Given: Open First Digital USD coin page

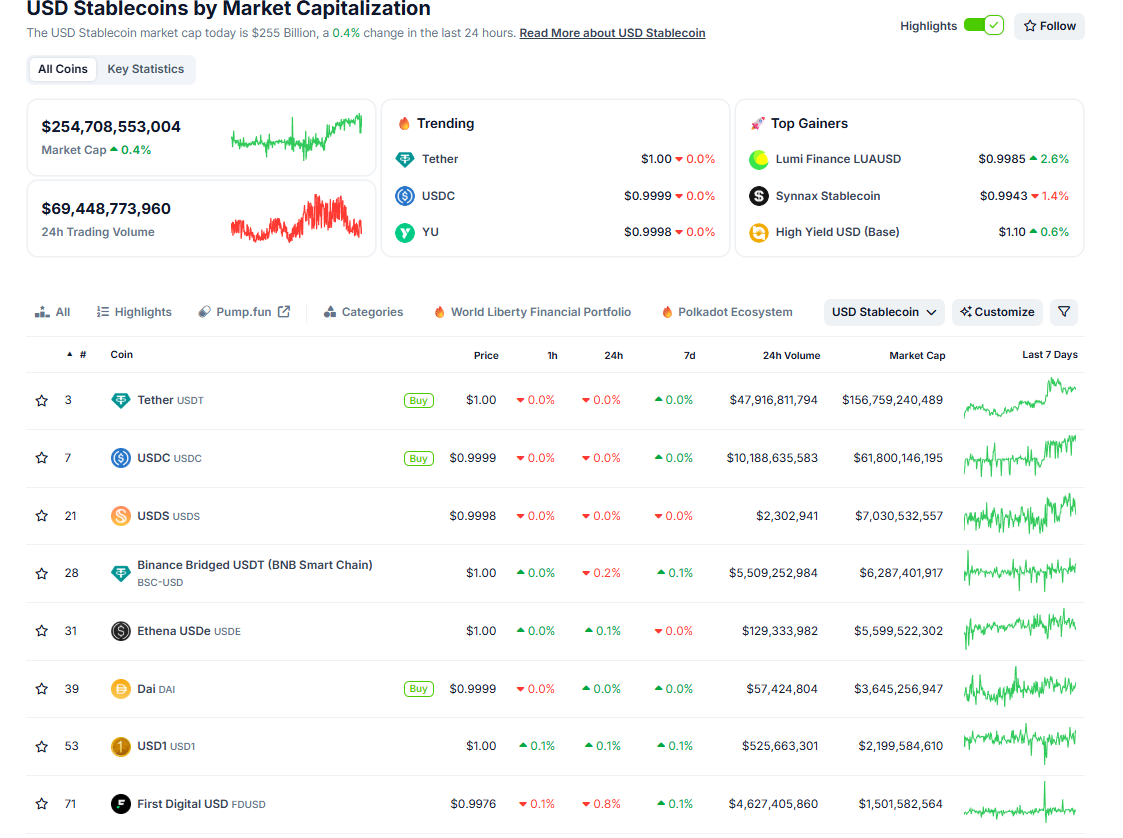Looking at the screenshot, I should pos(201,804).
